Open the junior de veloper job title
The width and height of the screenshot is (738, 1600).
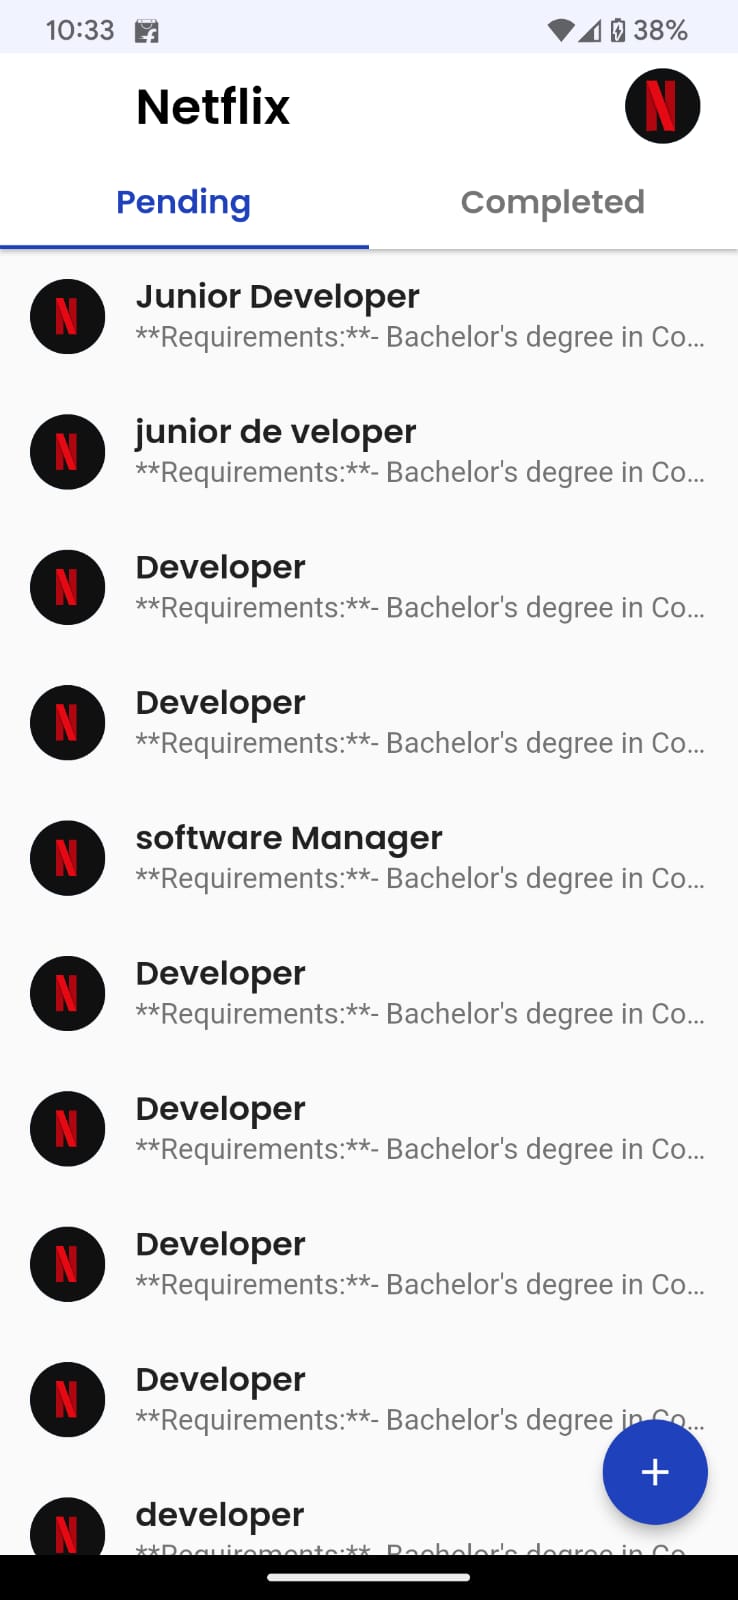[276, 432]
